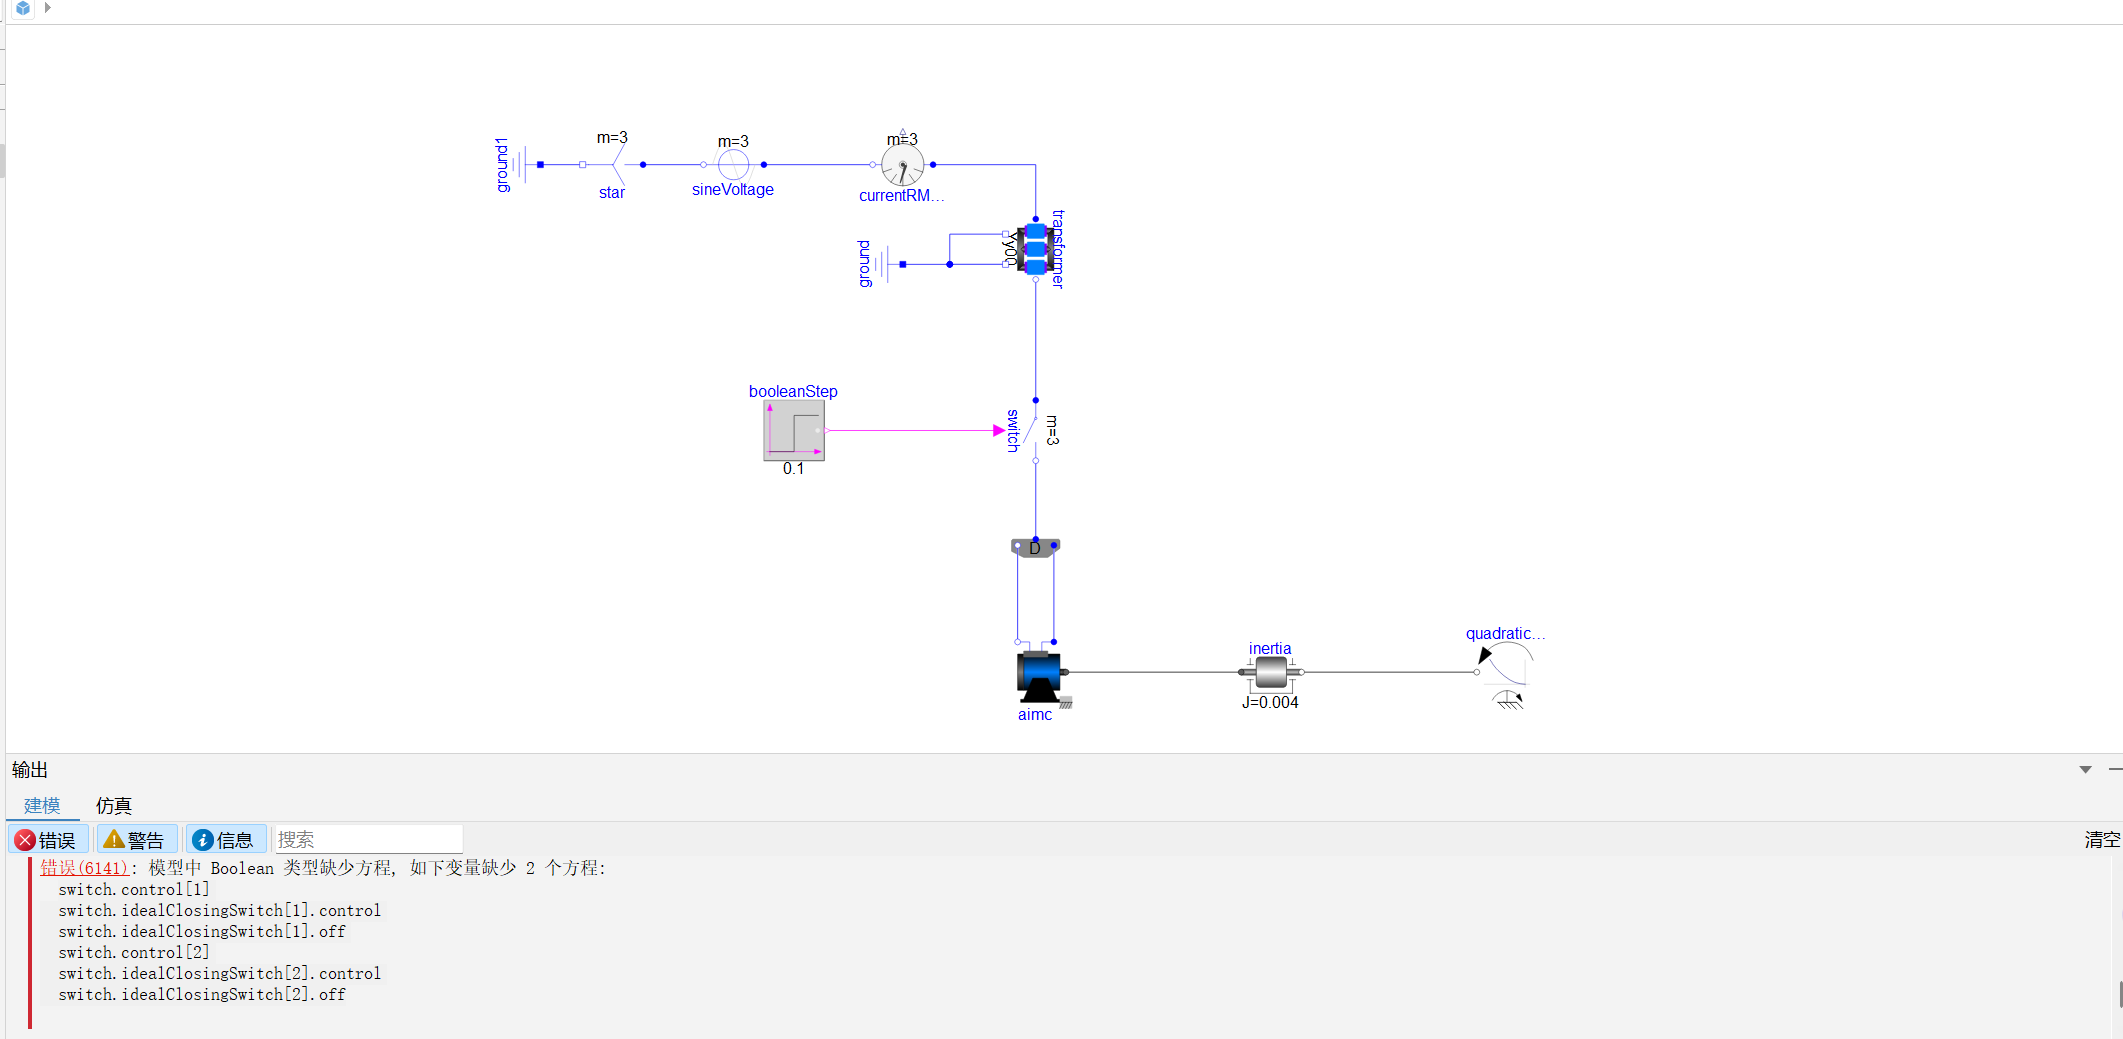
Task: Switch to the 仿真 output tab
Action: [x=114, y=806]
